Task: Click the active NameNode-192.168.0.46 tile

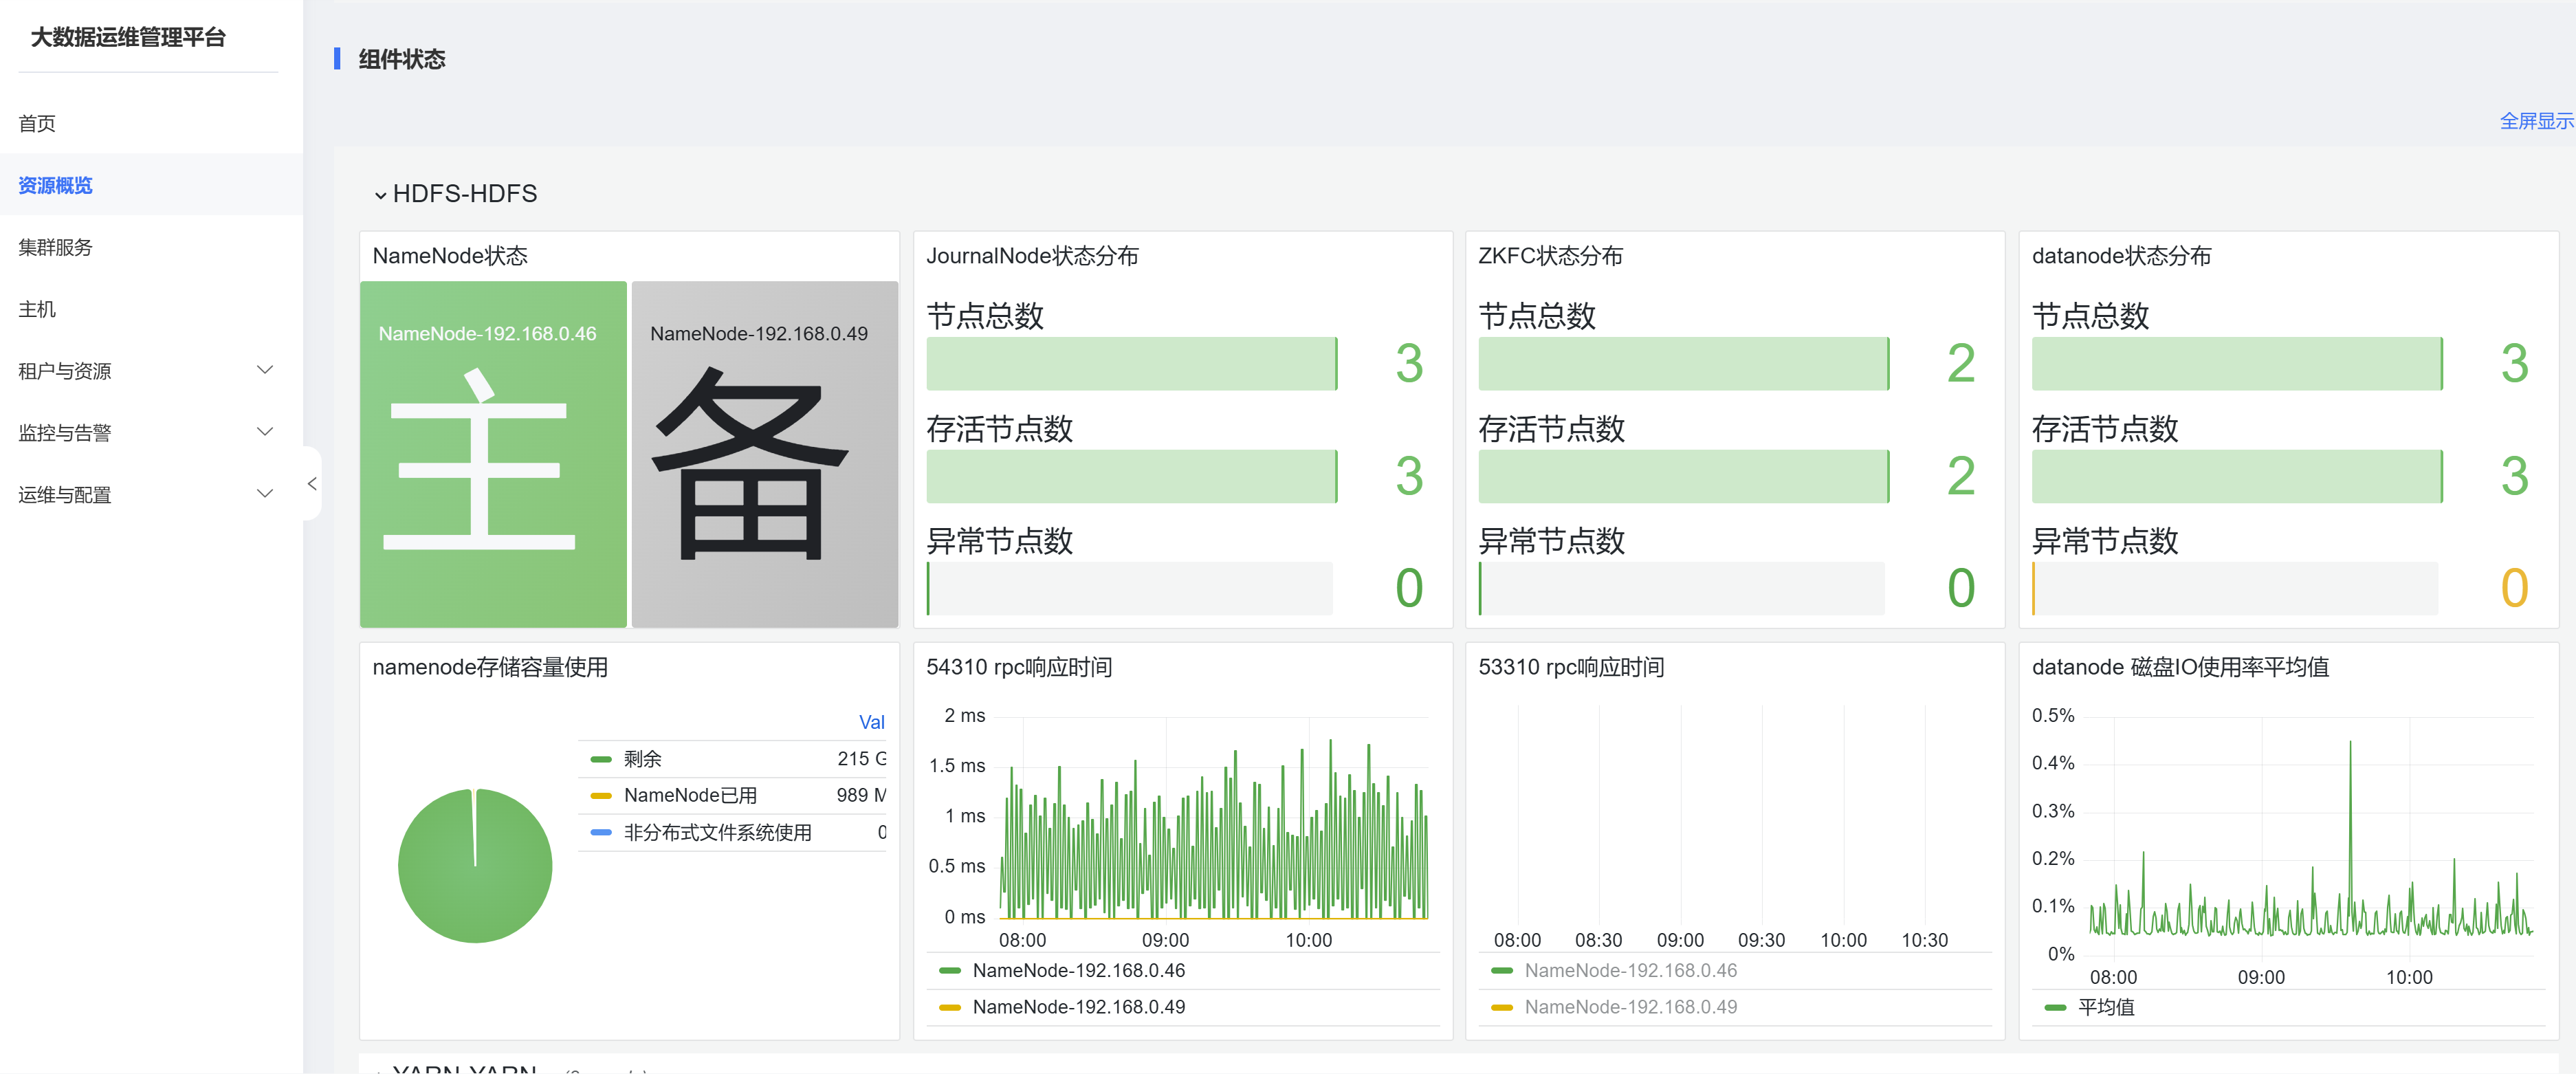Action: pyautogui.click(x=493, y=454)
